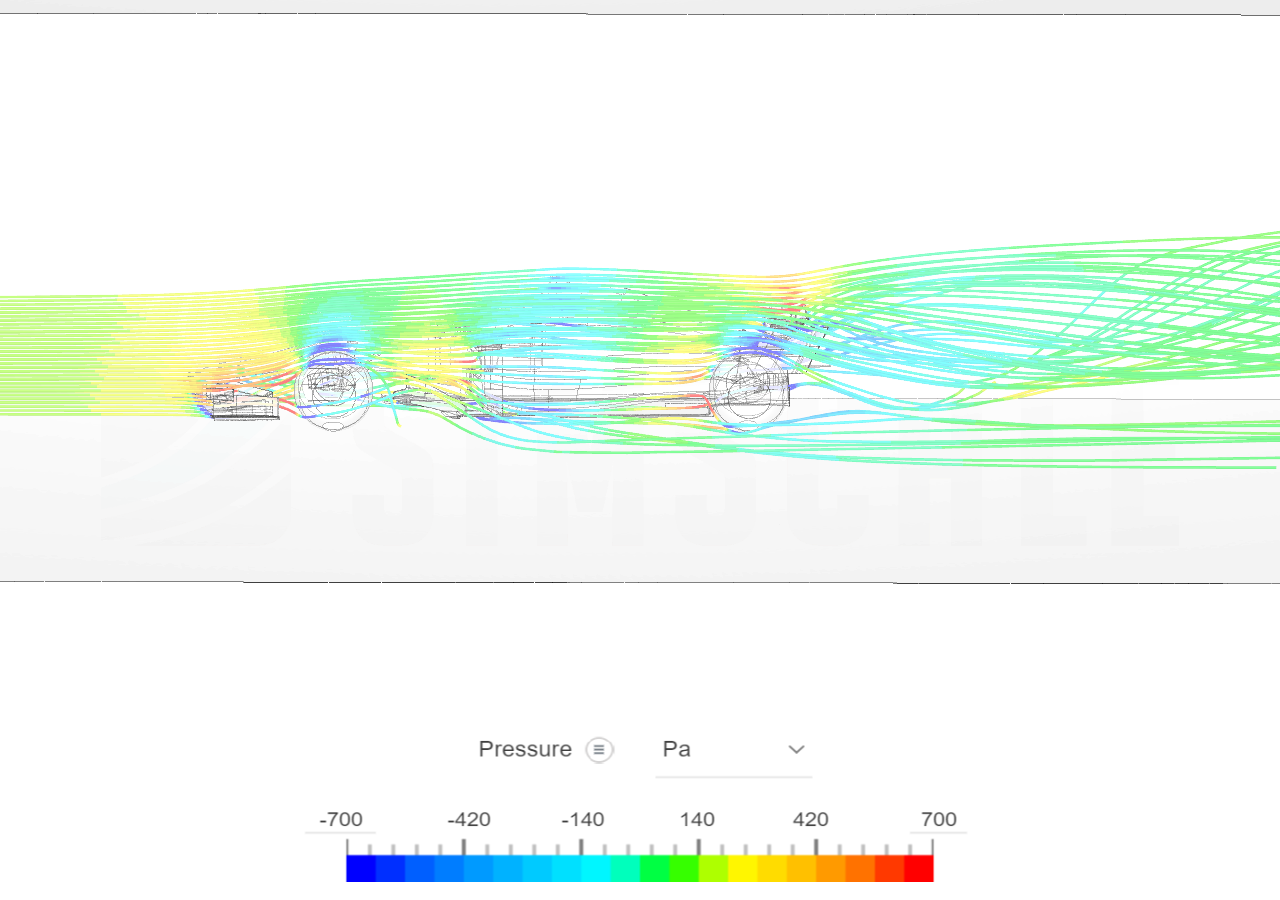Click the rear wheel of the car model
The width and height of the screenshot is (1280, 900).
[x=749, y=393]
